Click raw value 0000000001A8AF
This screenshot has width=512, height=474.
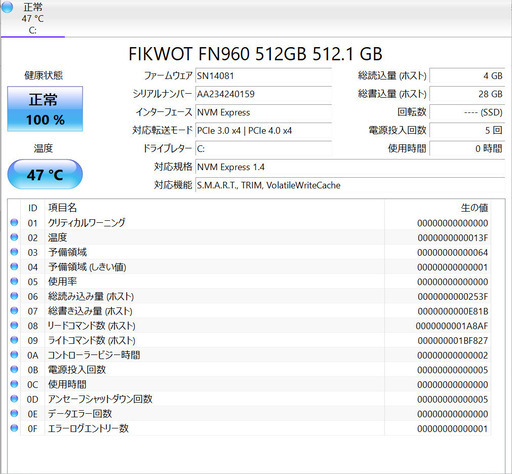tap(452, 326)
